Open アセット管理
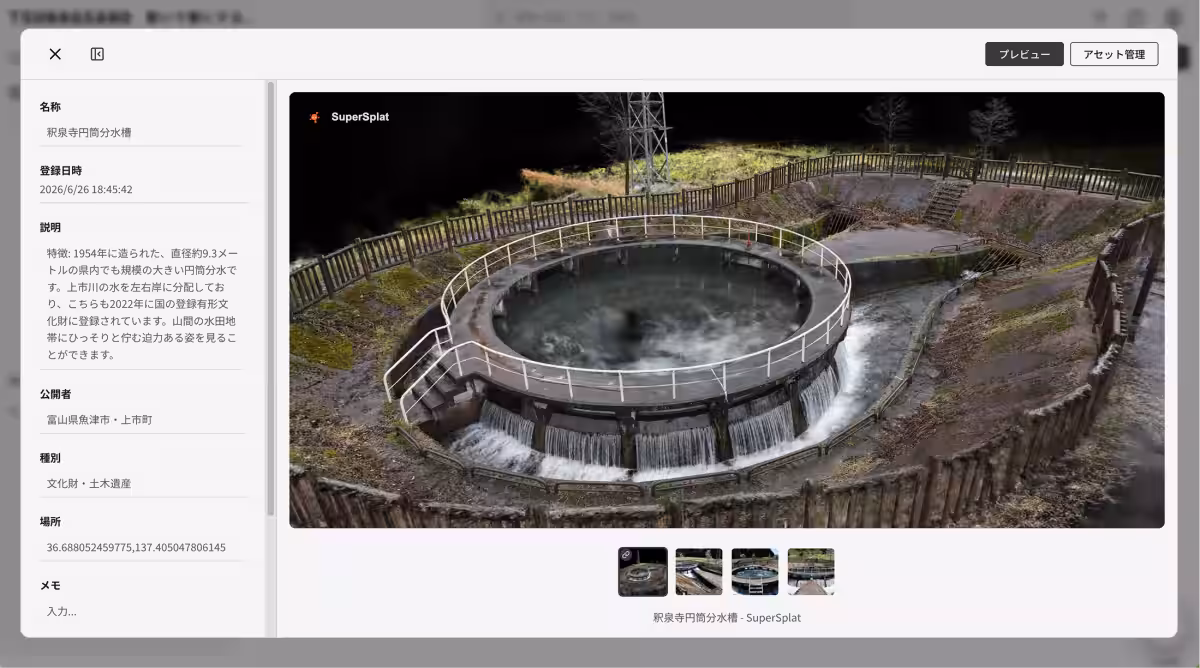The width and height of the screenshot is (1200, 668). point(1114,54)
